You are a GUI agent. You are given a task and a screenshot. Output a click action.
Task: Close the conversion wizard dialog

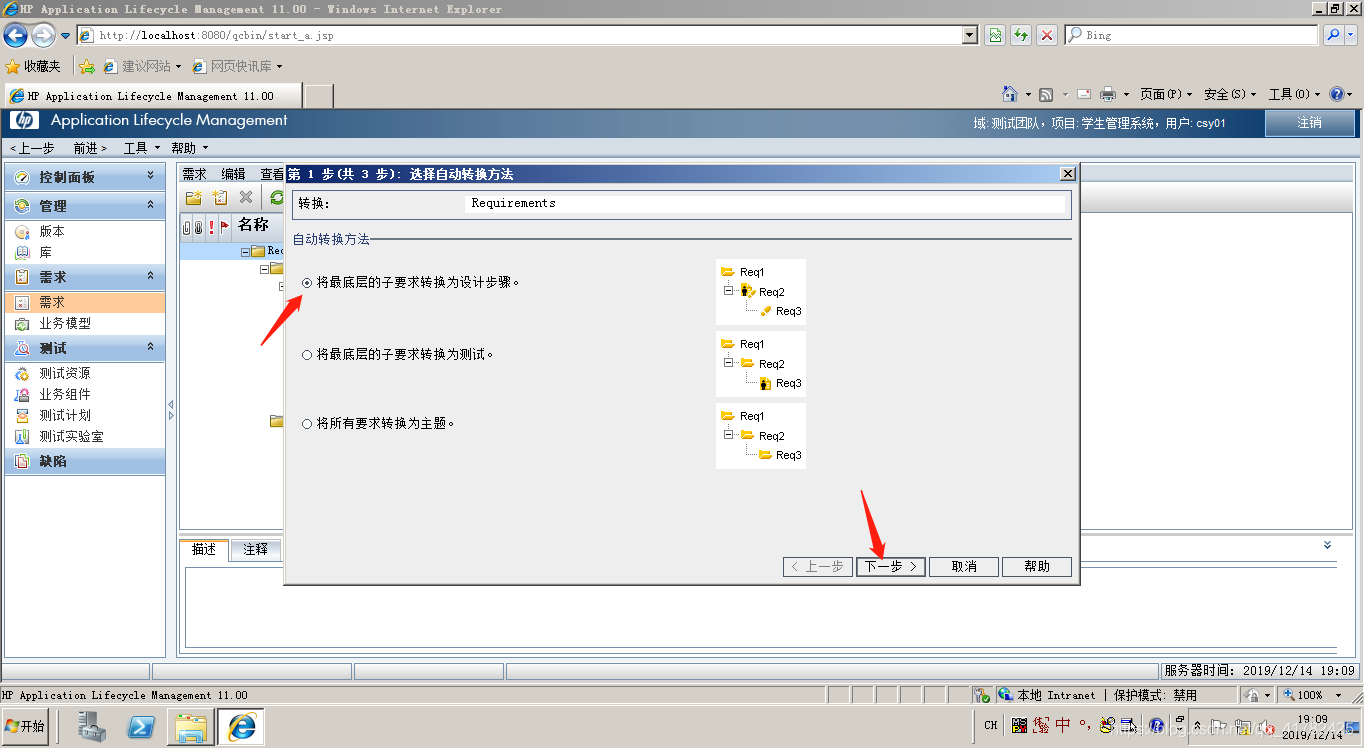pos(1068,174)
